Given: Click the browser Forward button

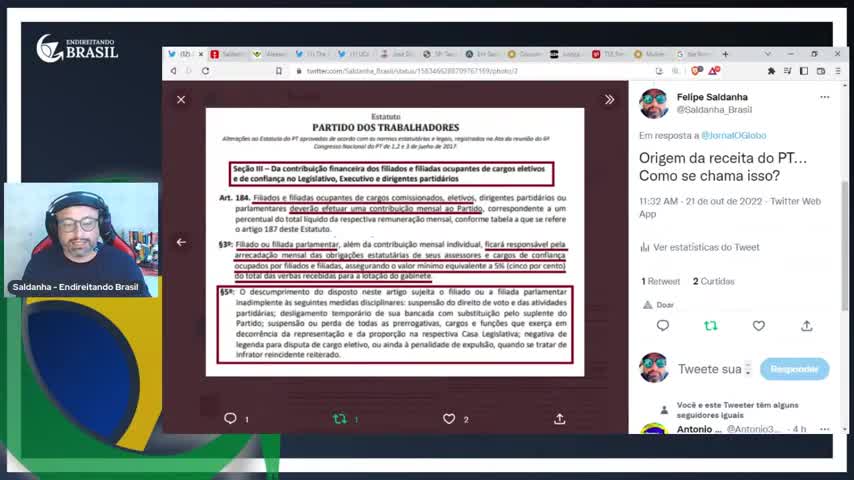Looking at the screenshot, I should click(189, 71).
